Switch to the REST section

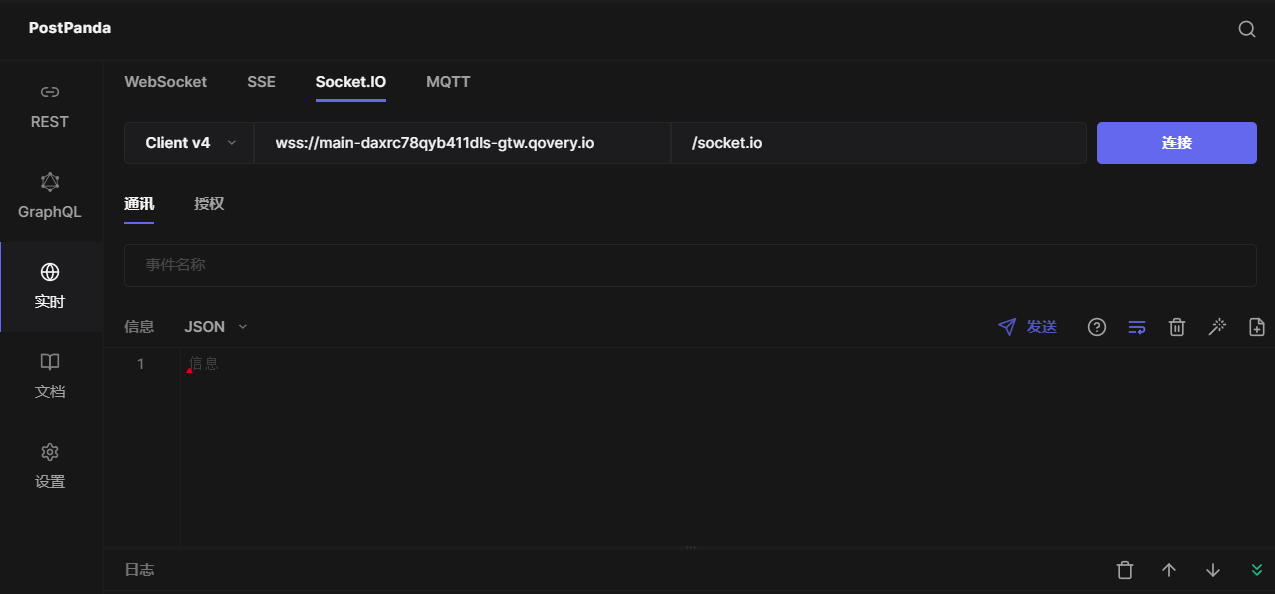pos(49,106)
